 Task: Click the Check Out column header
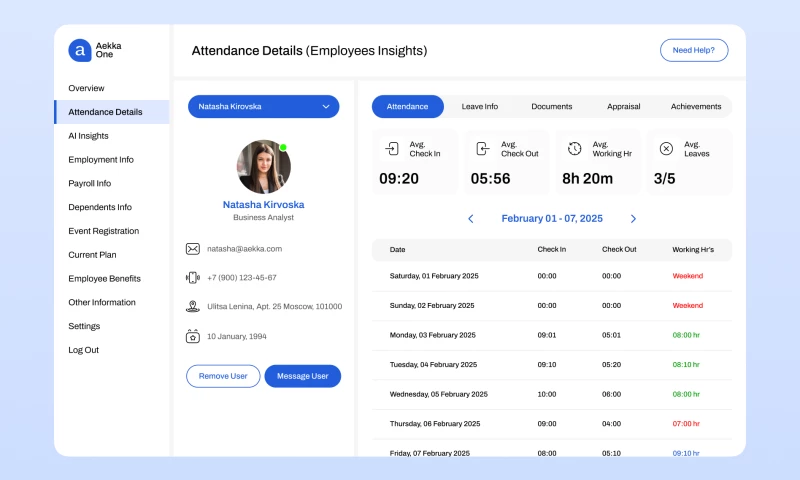click(x=619, y=249)
